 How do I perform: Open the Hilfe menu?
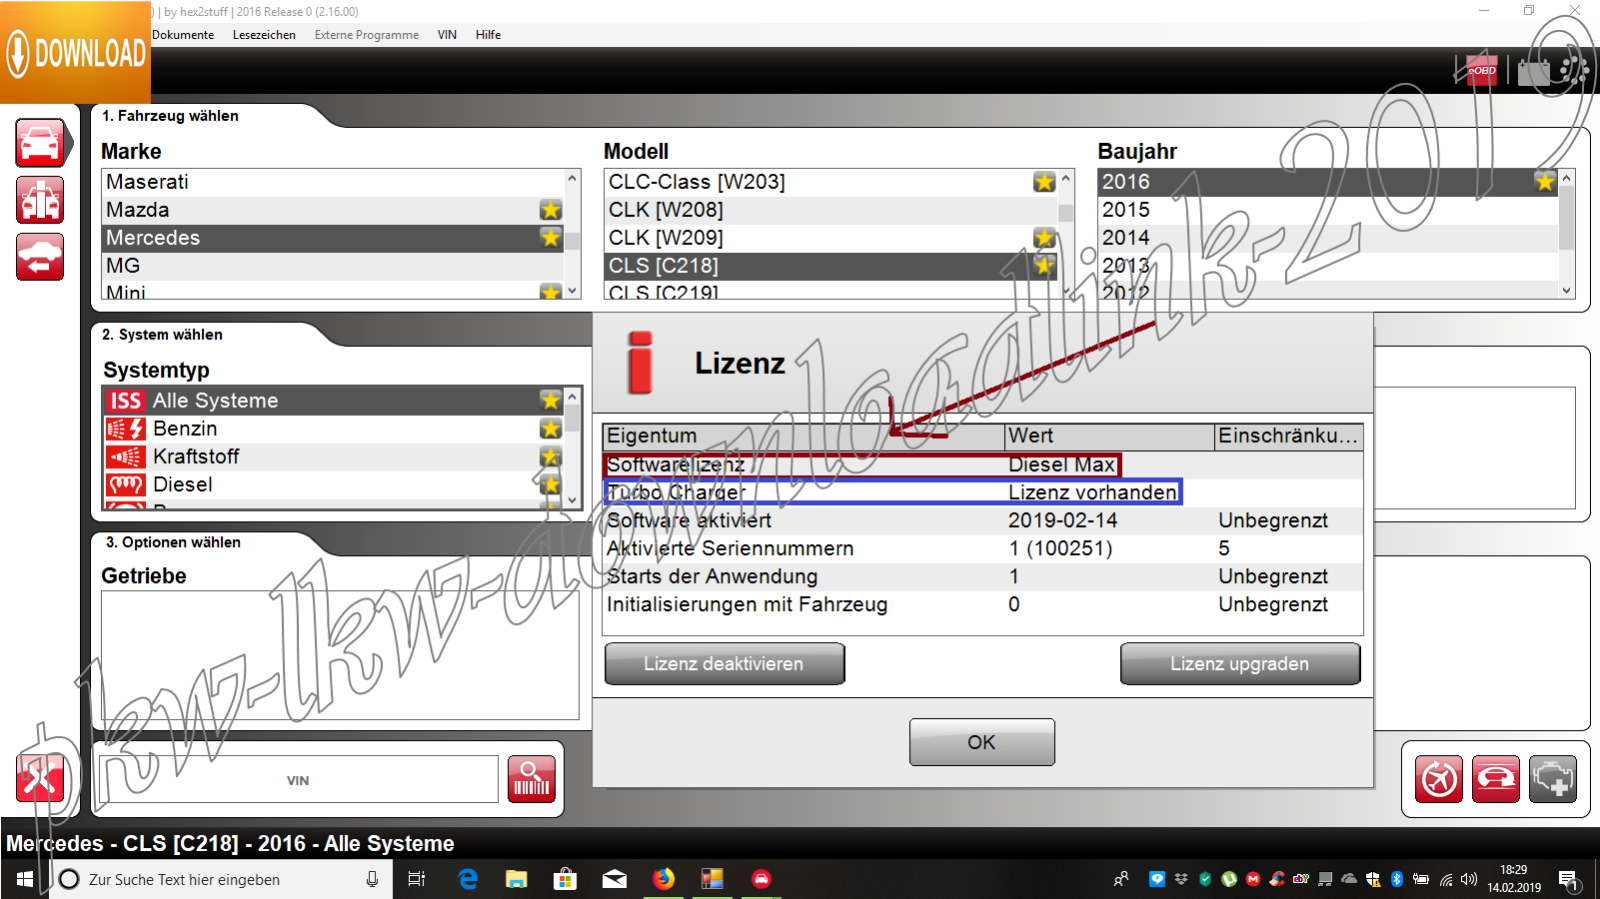pyautogui.click(x=488, y=35)
